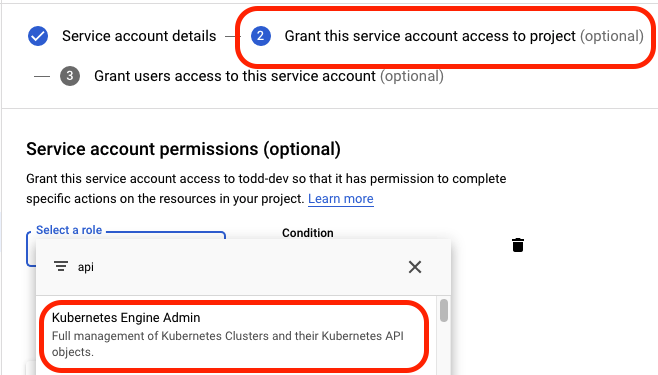The width and height of the screenshot is (658, 375).
Task: Click the role list scrollbar thumb
Action: [444, 310]
